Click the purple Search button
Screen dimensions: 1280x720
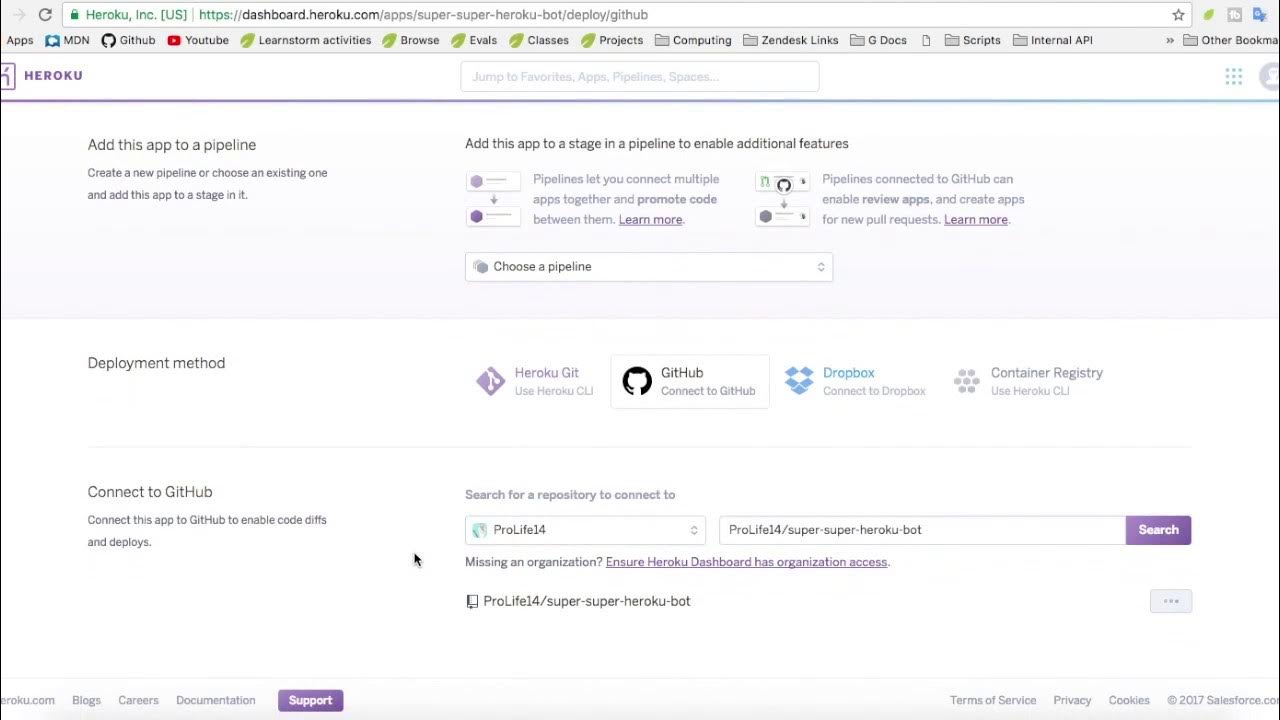[1158, 530]
